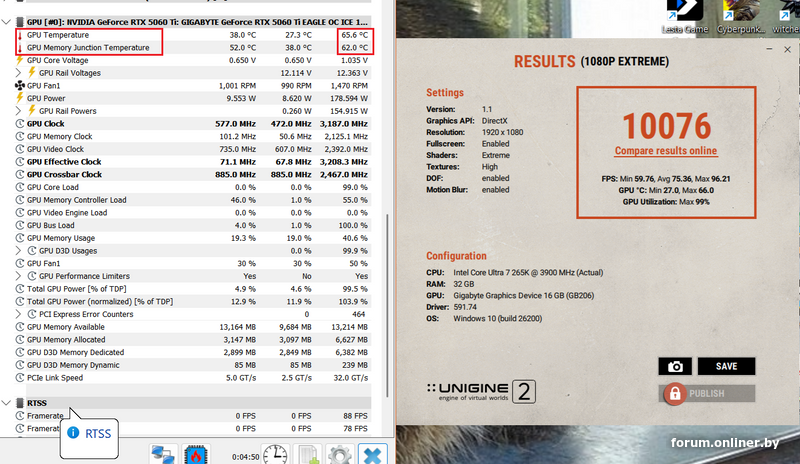The image size is (800, 464).
Task: Click the GPU Core Voltage lightning icon
Action: coord(20,60)
